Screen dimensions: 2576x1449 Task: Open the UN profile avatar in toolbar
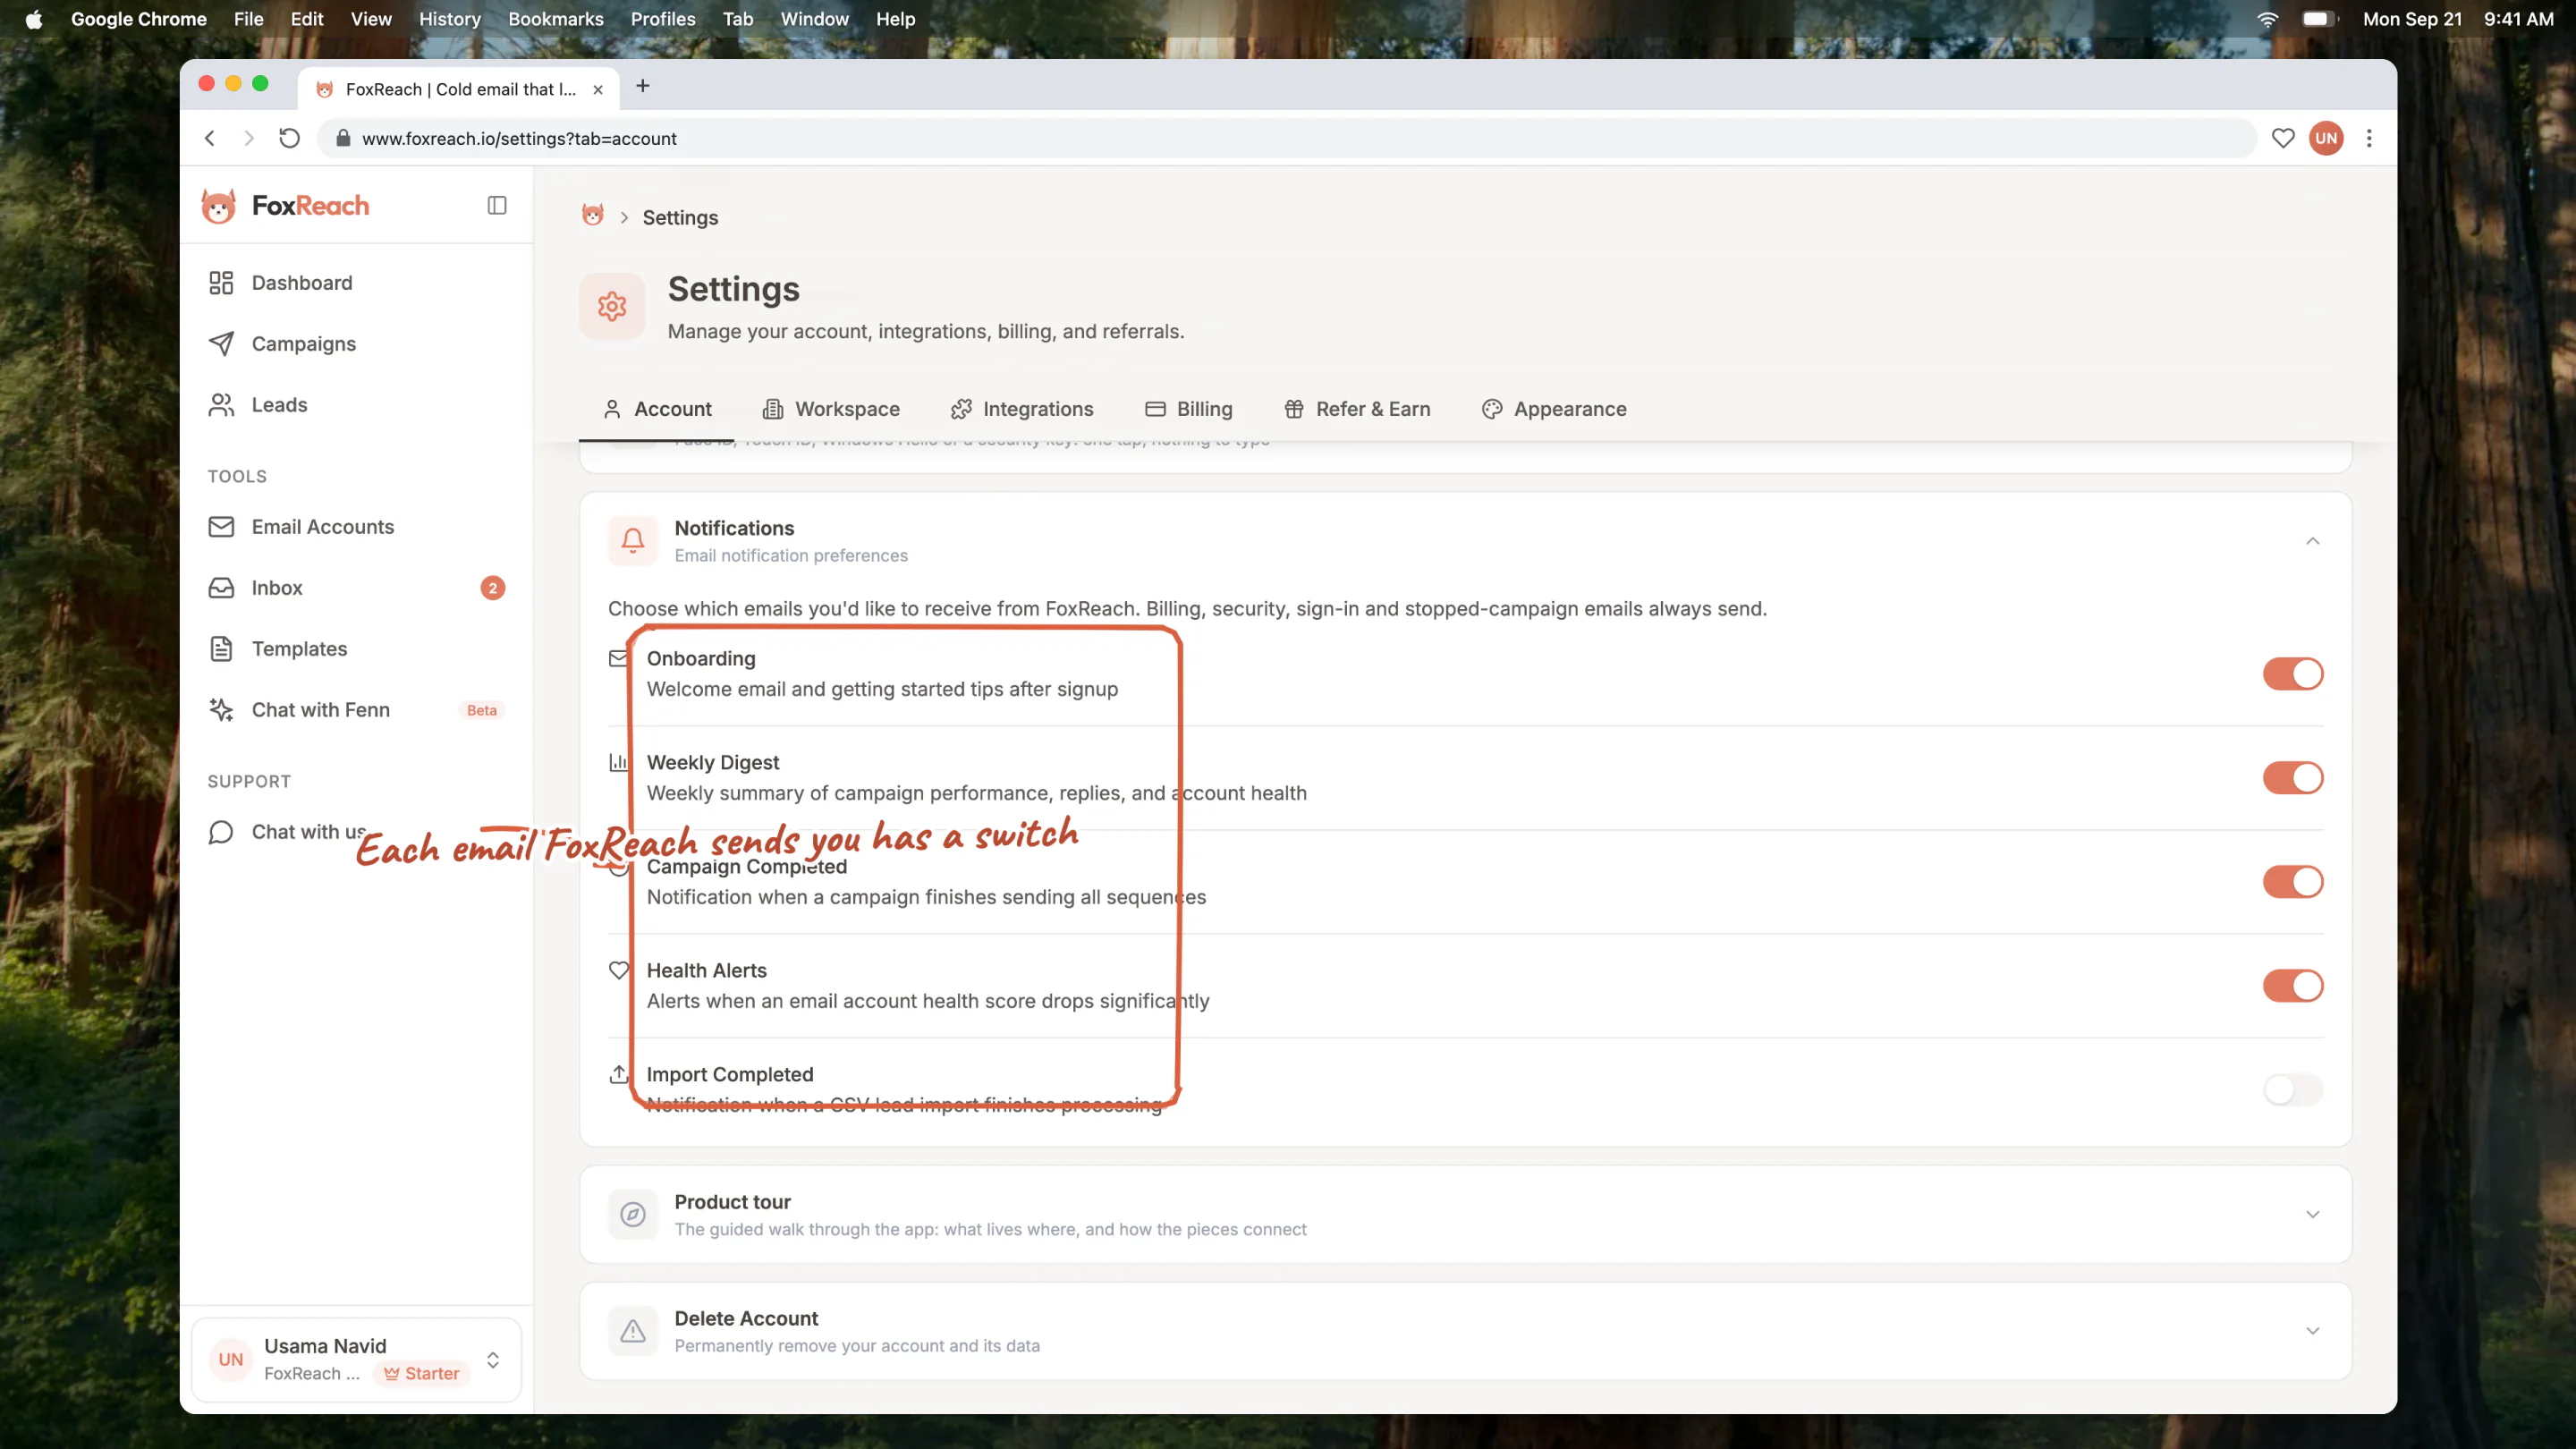[2327, 138]
